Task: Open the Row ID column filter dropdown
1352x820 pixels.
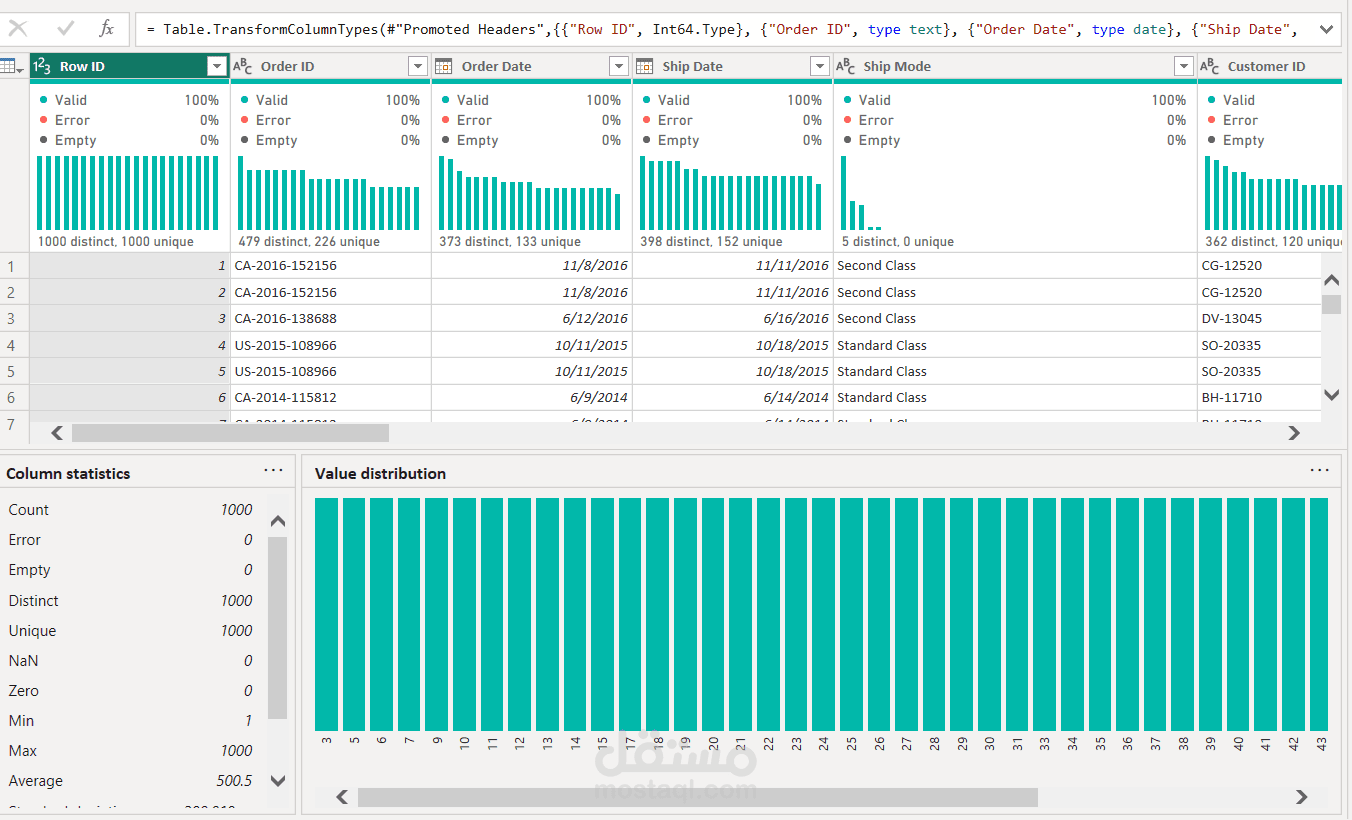Action: pyautogui.click(x=217, y=67)
